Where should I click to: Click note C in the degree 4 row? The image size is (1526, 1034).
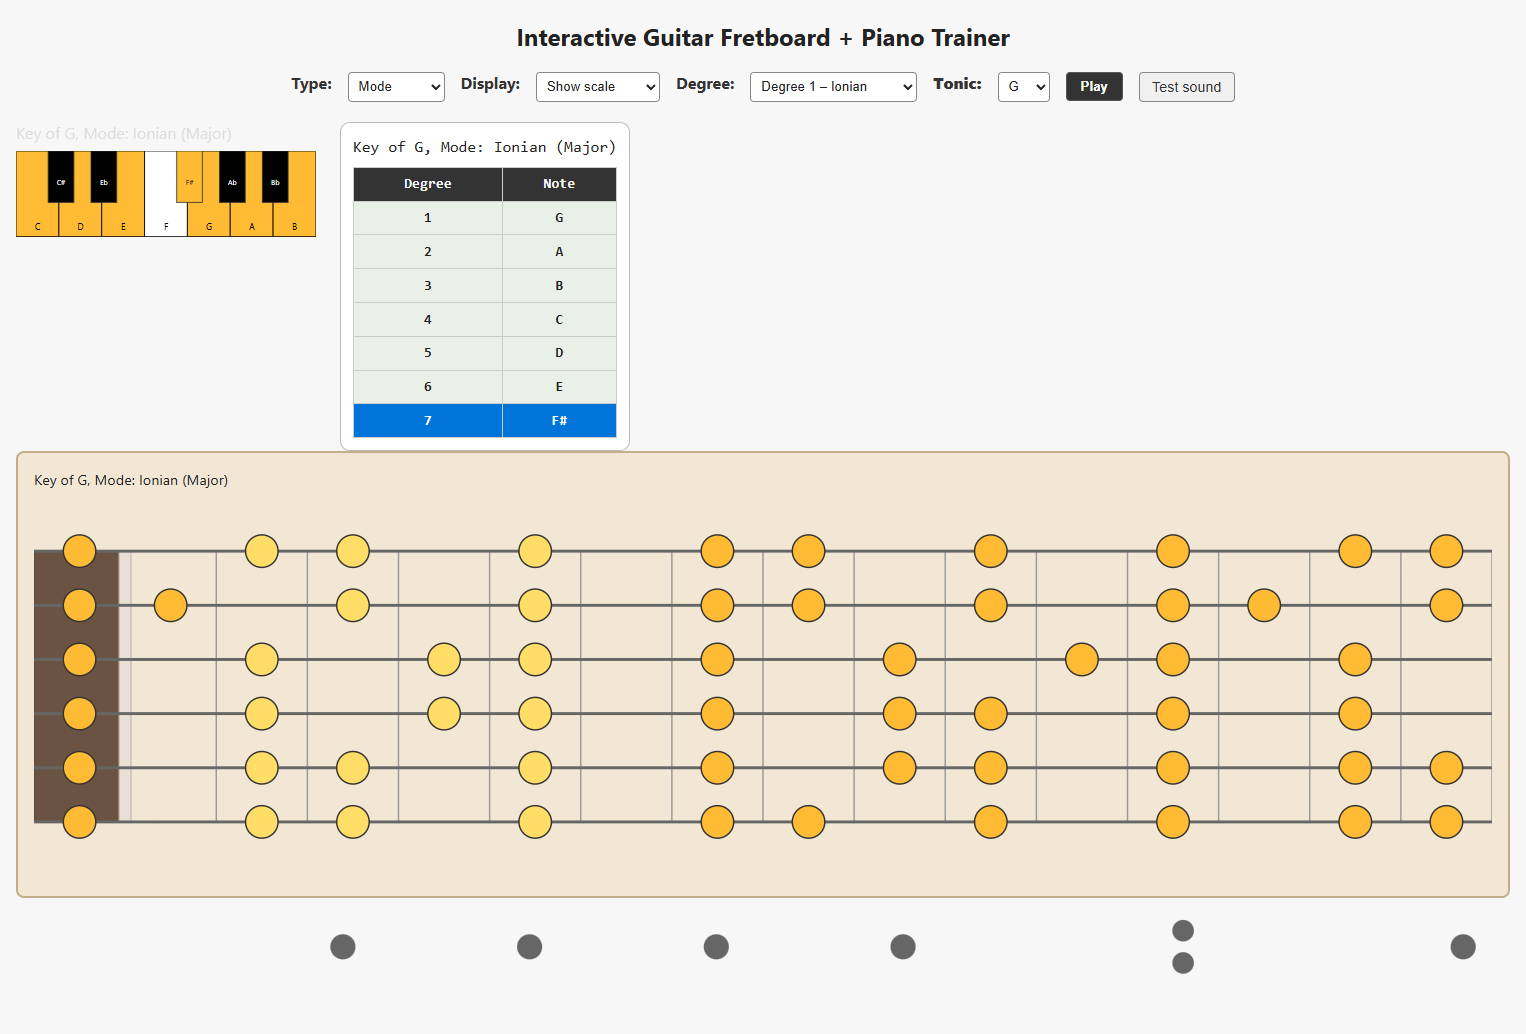pos(559,320)
